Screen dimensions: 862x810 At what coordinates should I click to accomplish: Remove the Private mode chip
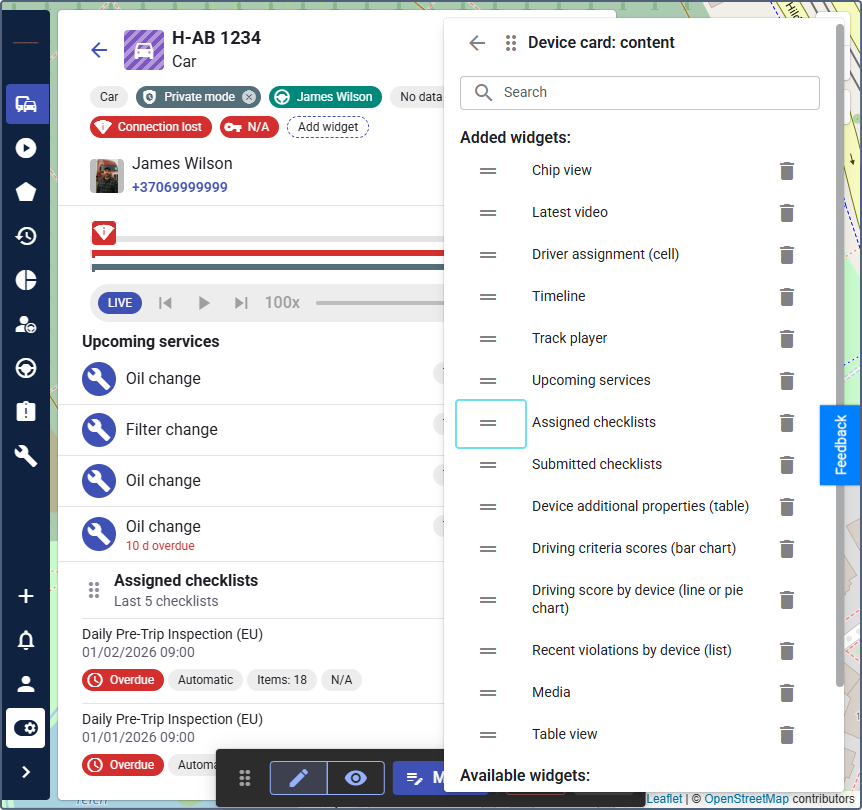(249, 97)
